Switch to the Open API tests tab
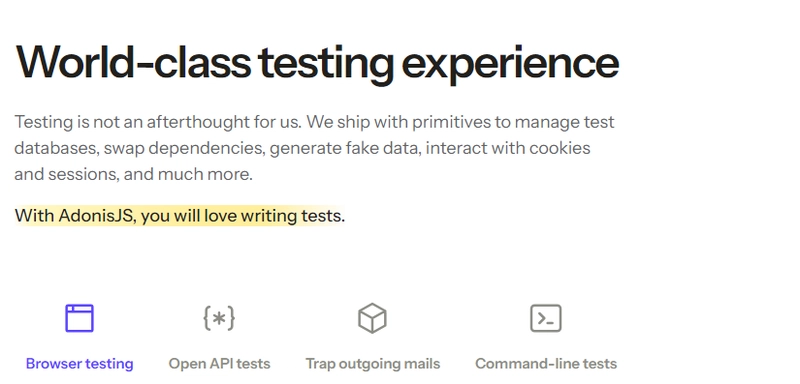Image resolution: width=800 pixels, height=384 pixels. [x=219, y=364]
